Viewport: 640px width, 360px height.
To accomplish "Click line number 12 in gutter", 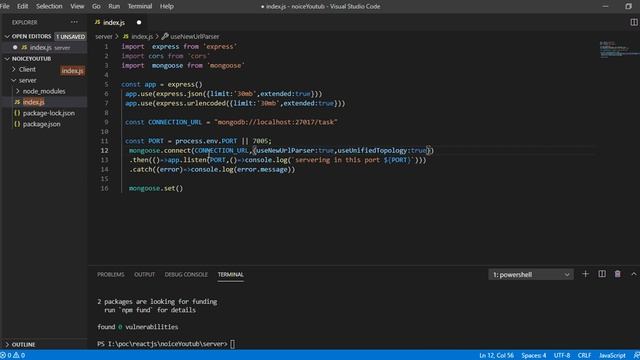I will (x=104, y=151).
